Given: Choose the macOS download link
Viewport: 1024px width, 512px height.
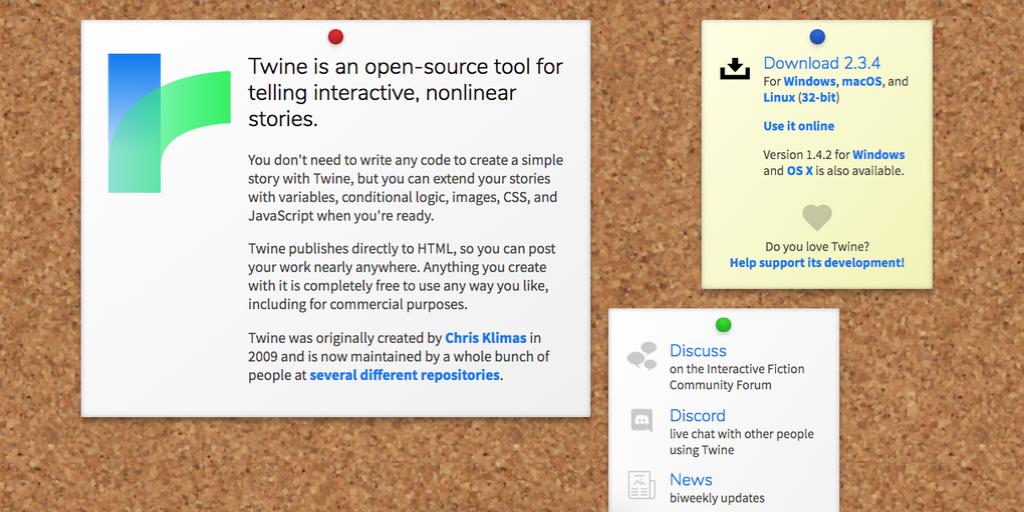Looking at the screenshot, I should click(x=862, y=82).
